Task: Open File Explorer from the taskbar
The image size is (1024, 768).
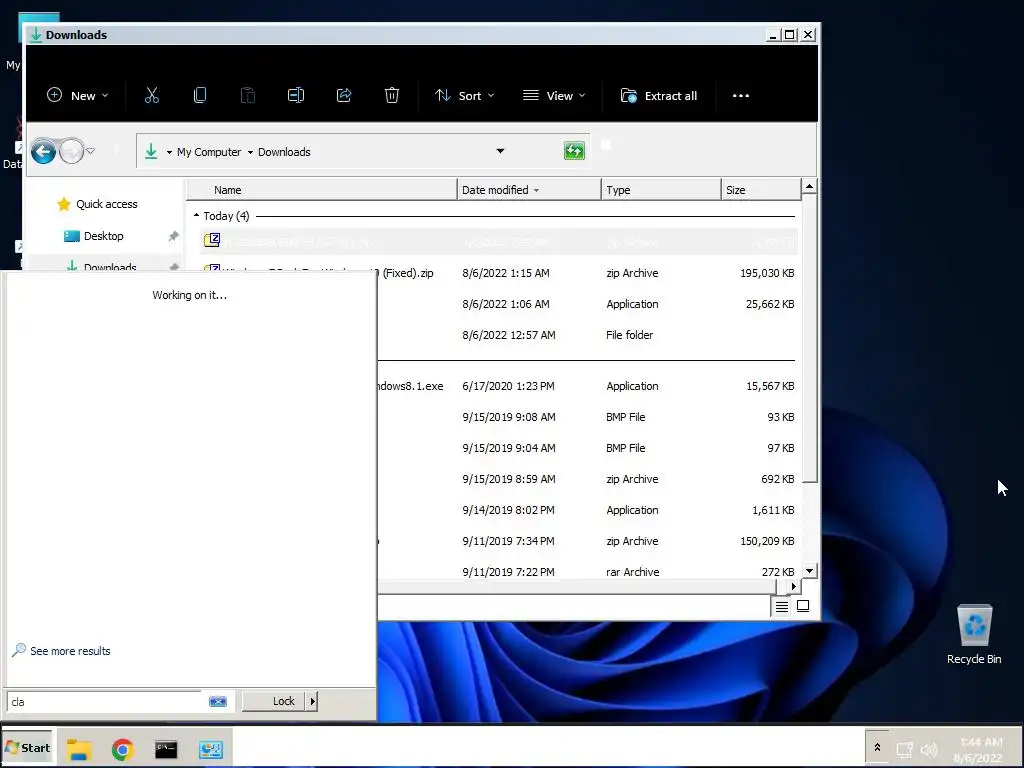Action: 79,749
